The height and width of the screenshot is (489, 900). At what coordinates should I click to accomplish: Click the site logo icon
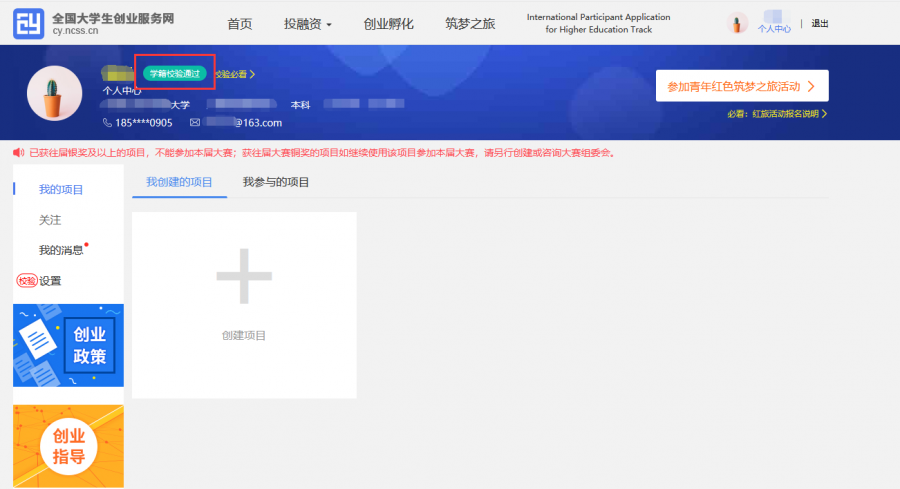tap(29, 24)
